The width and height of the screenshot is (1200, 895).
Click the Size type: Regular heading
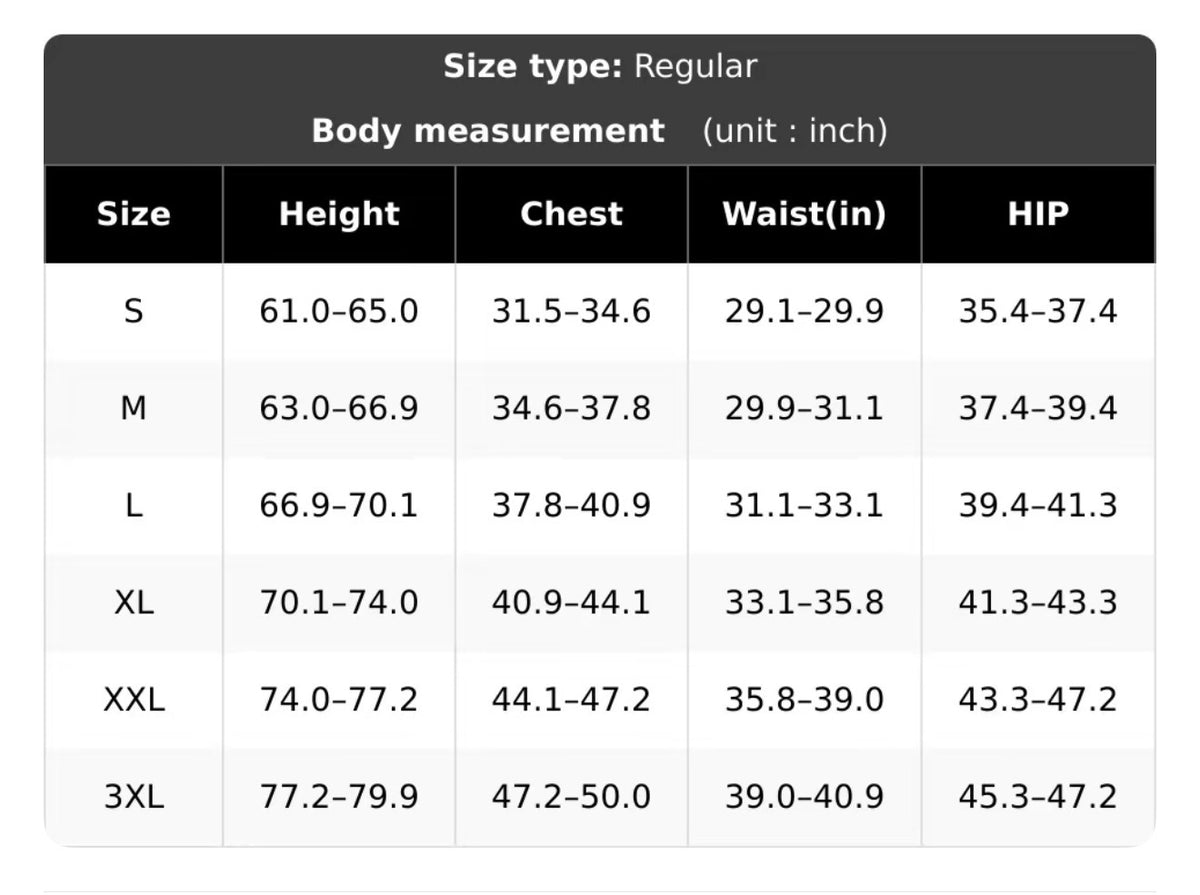tap(600, 67)
